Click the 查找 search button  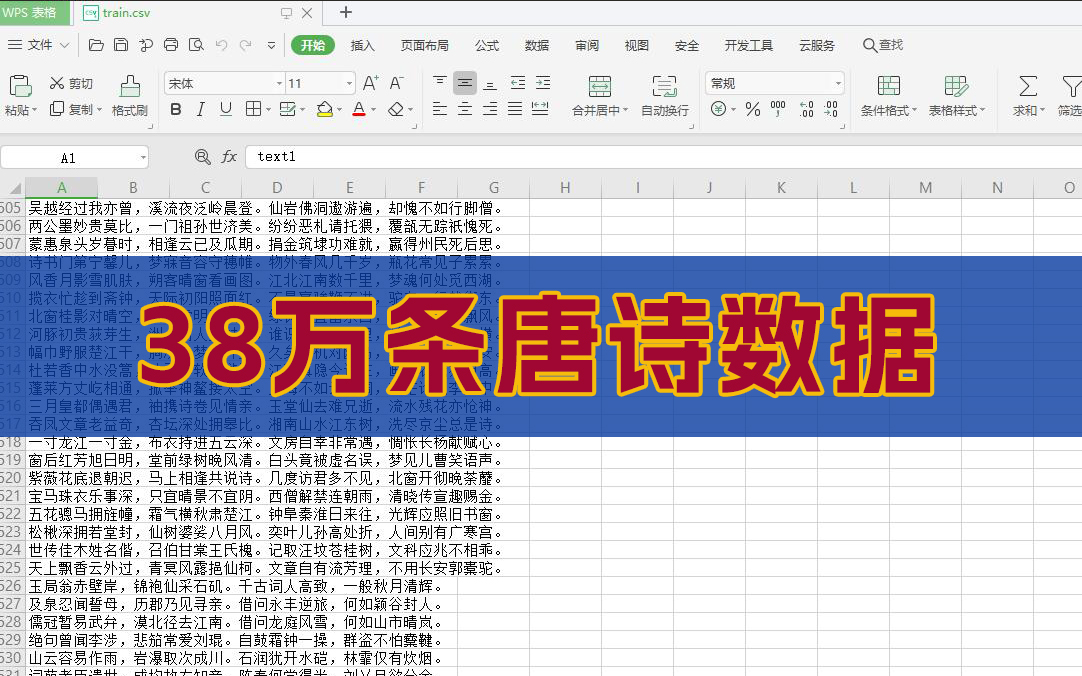[883, 45]
